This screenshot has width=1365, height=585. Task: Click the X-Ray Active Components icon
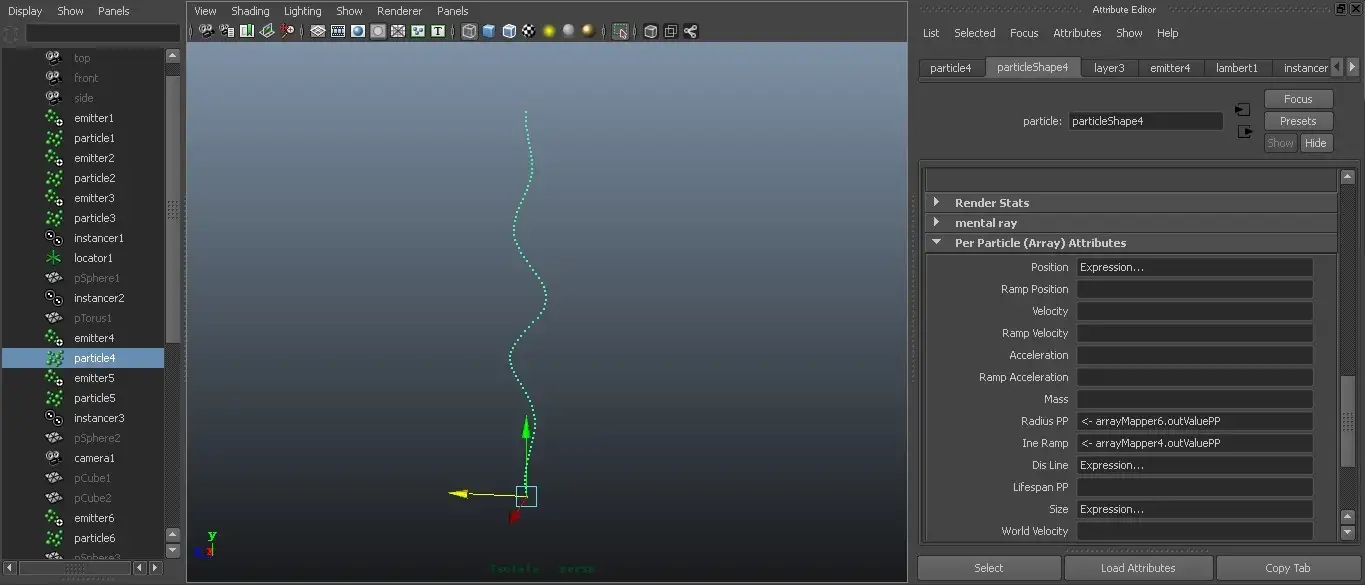point(671,31)
